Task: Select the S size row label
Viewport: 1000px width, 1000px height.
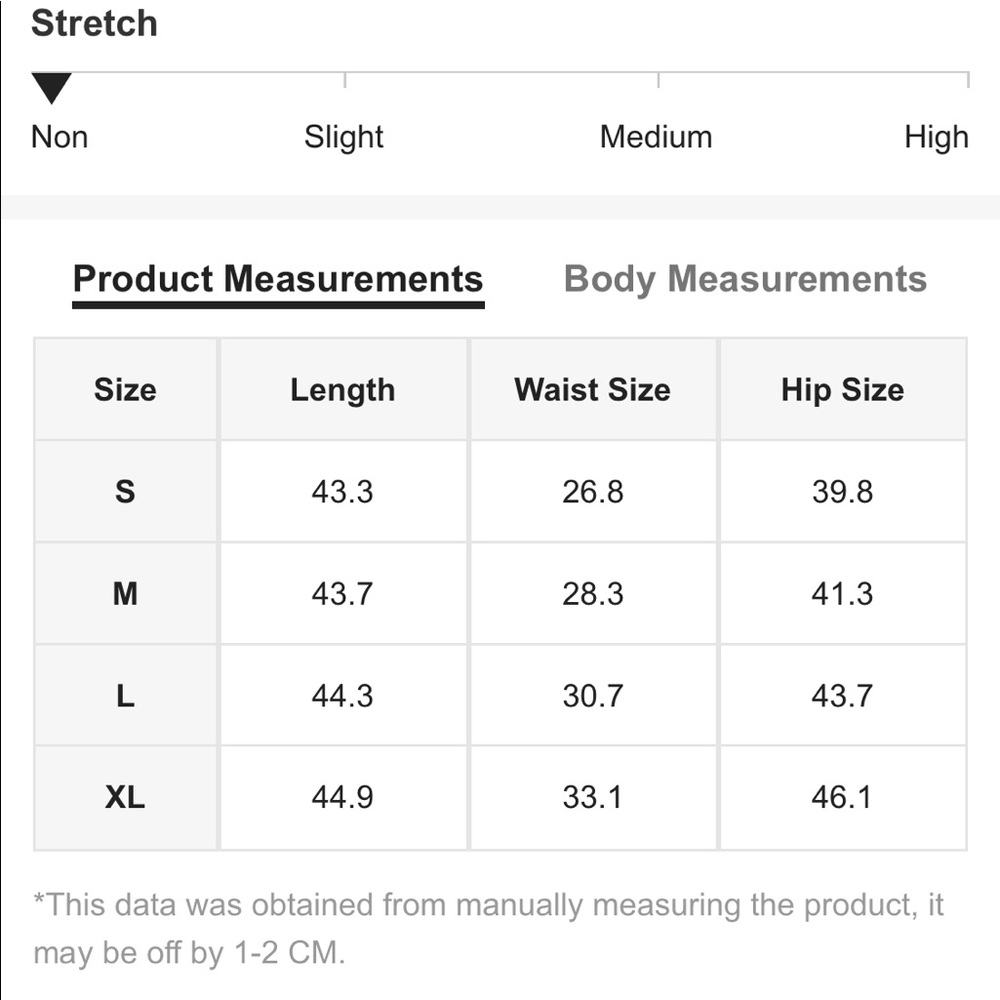Action: pyautogui.click(x=125, y=492)
